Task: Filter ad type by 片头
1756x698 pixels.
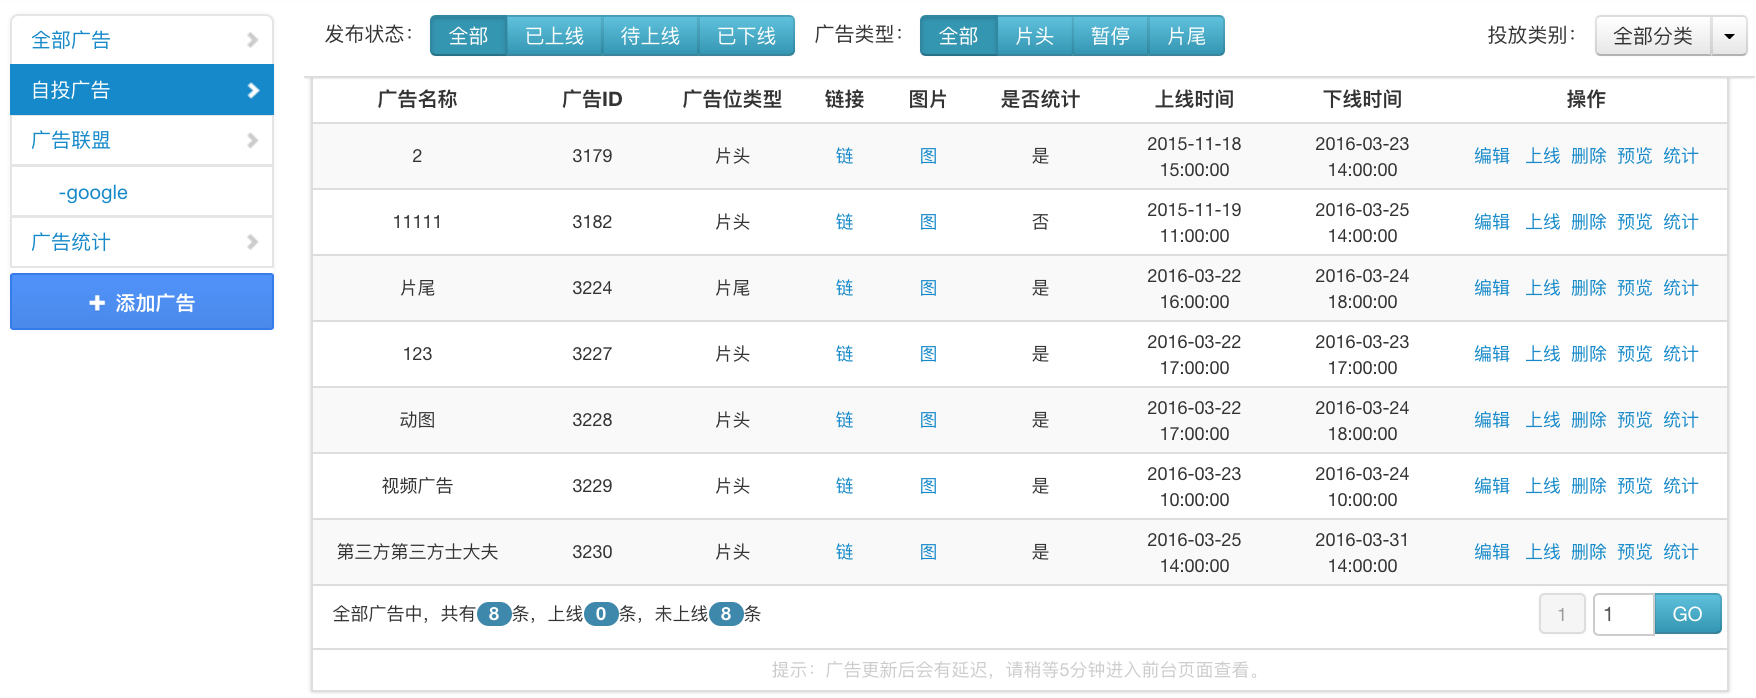Action: pyautogui.click(x=1034, y=36)
